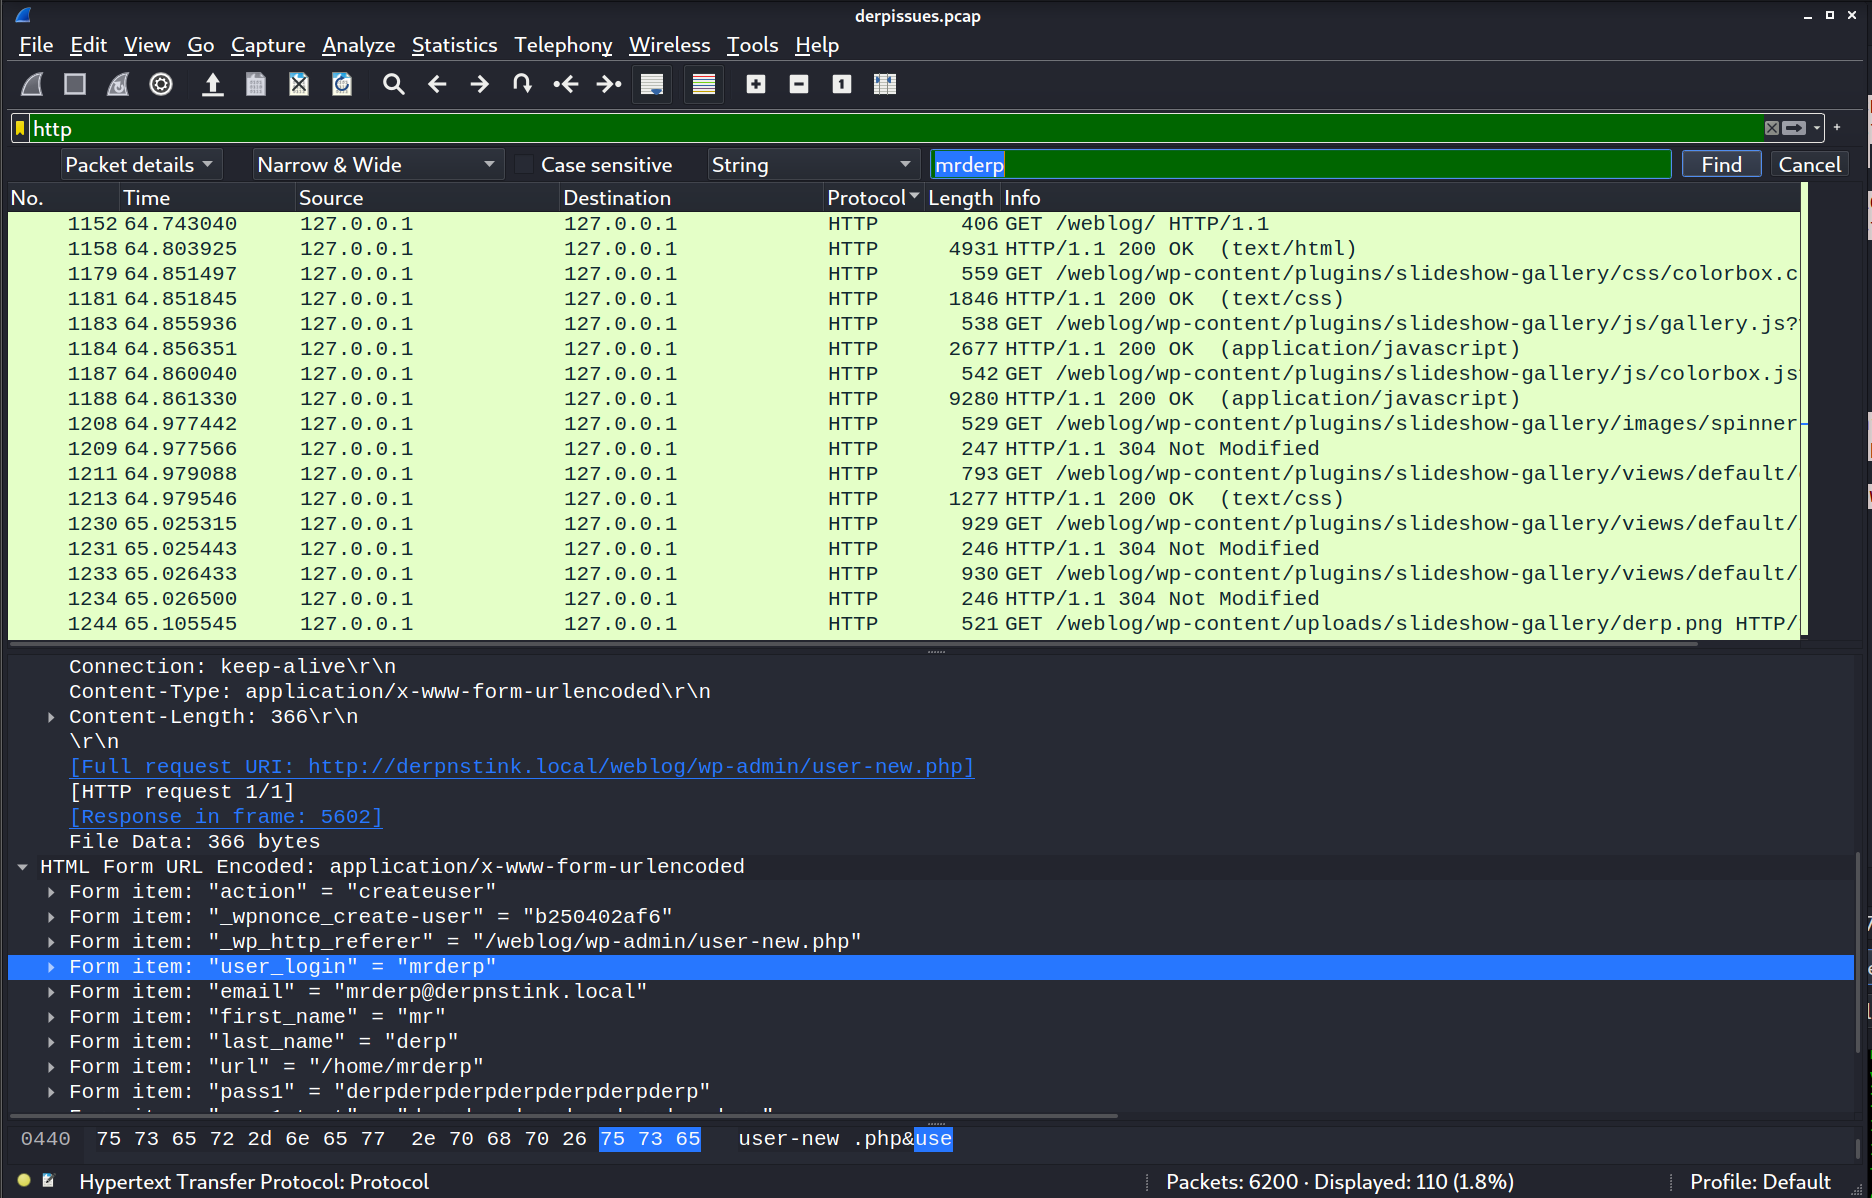This screenshot has width=1872, height=1198.
Task: Jump to the first packet
Action: pyautogui.click(x=566, y=85)
